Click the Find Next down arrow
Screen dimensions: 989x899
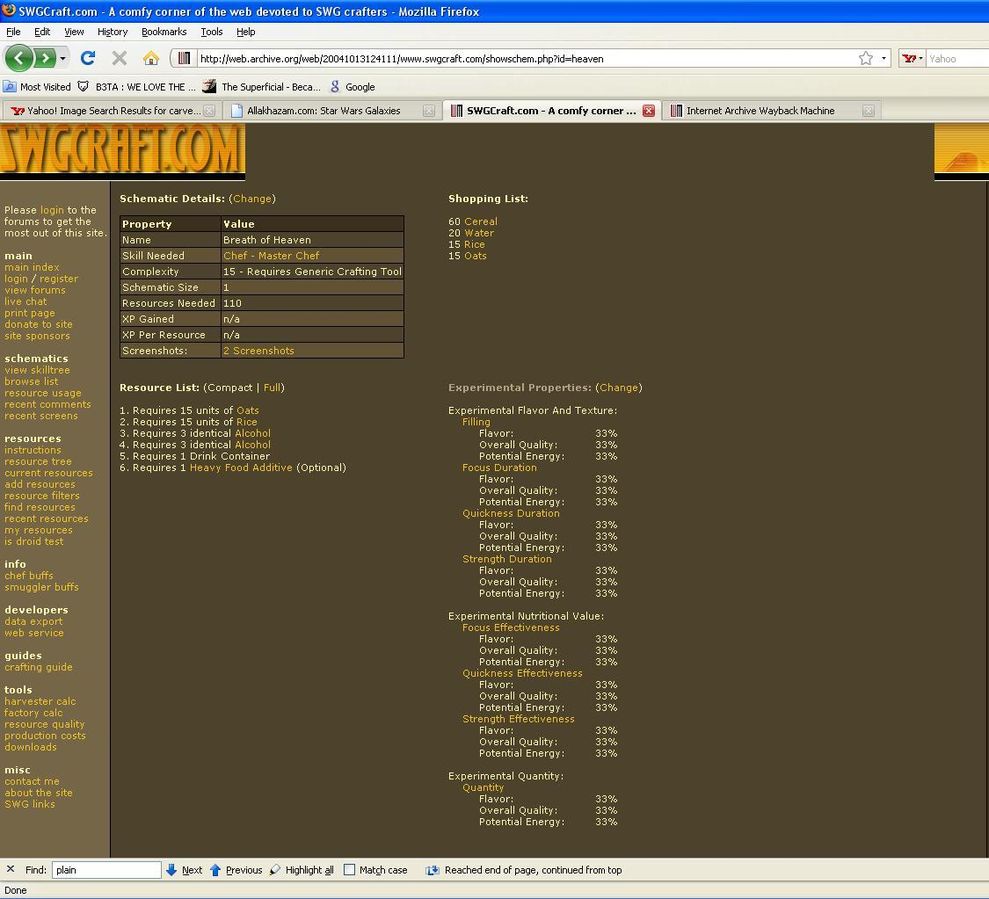pyautogui.click(x=171, y=870)
